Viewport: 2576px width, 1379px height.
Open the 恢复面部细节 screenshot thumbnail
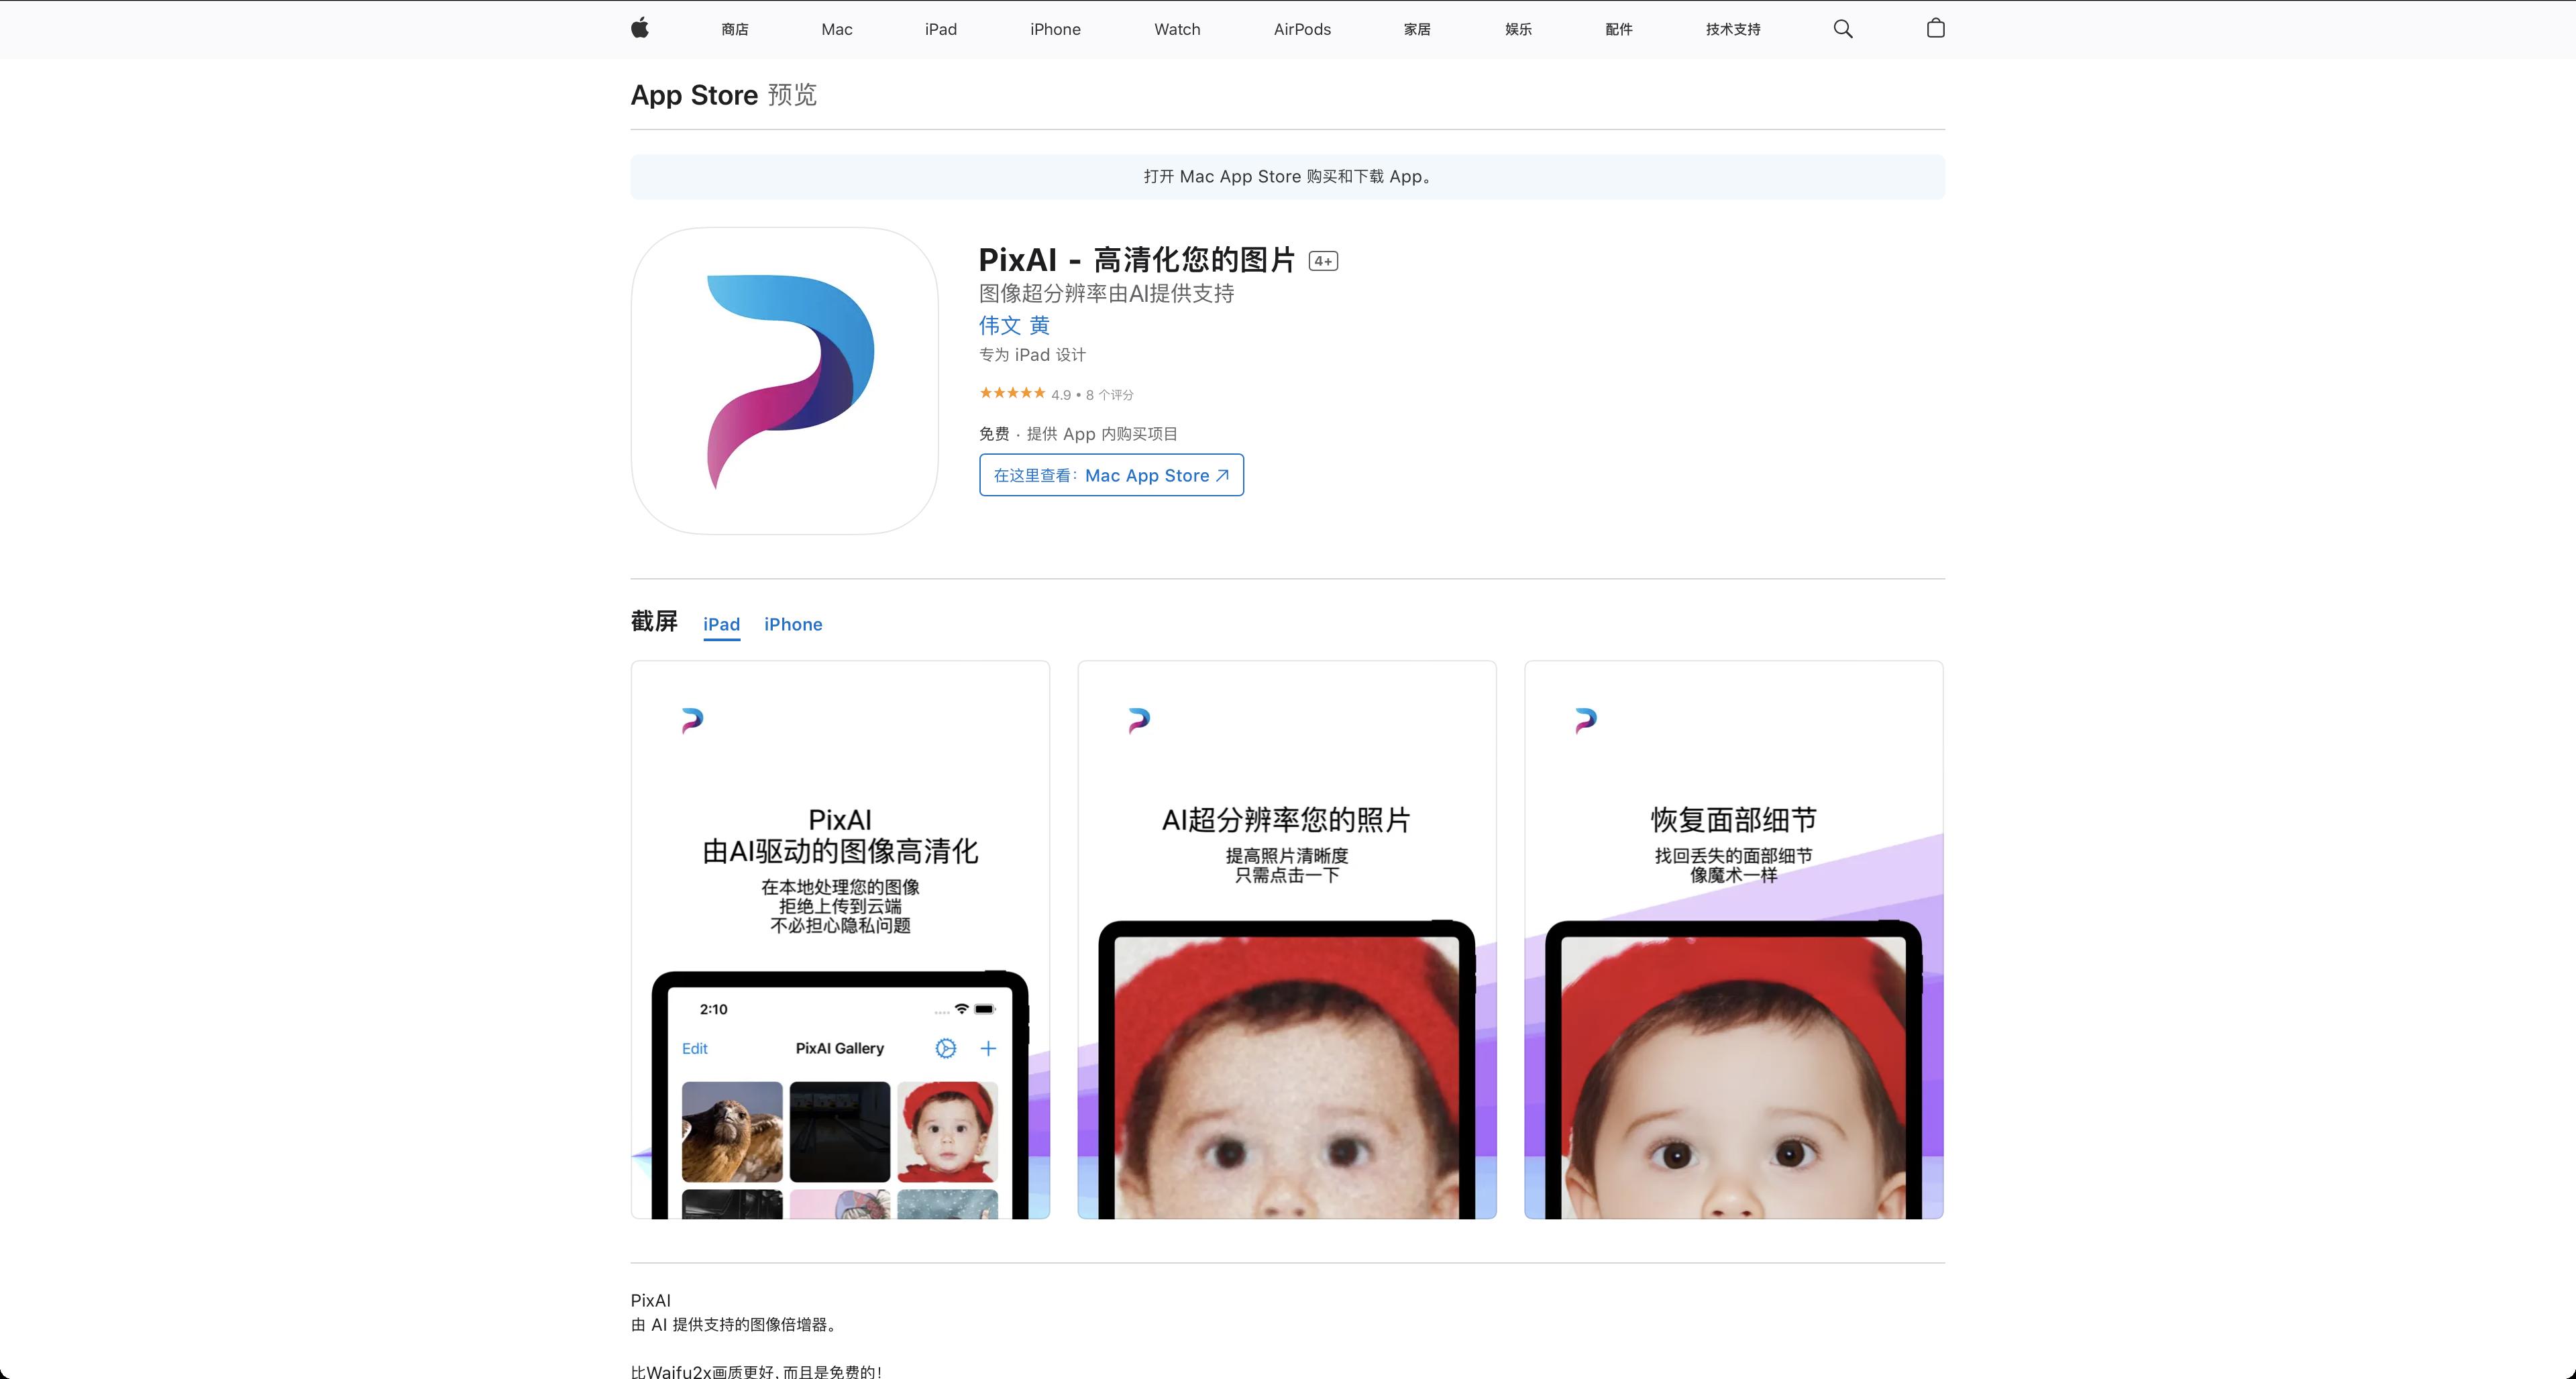[1733, 939]
